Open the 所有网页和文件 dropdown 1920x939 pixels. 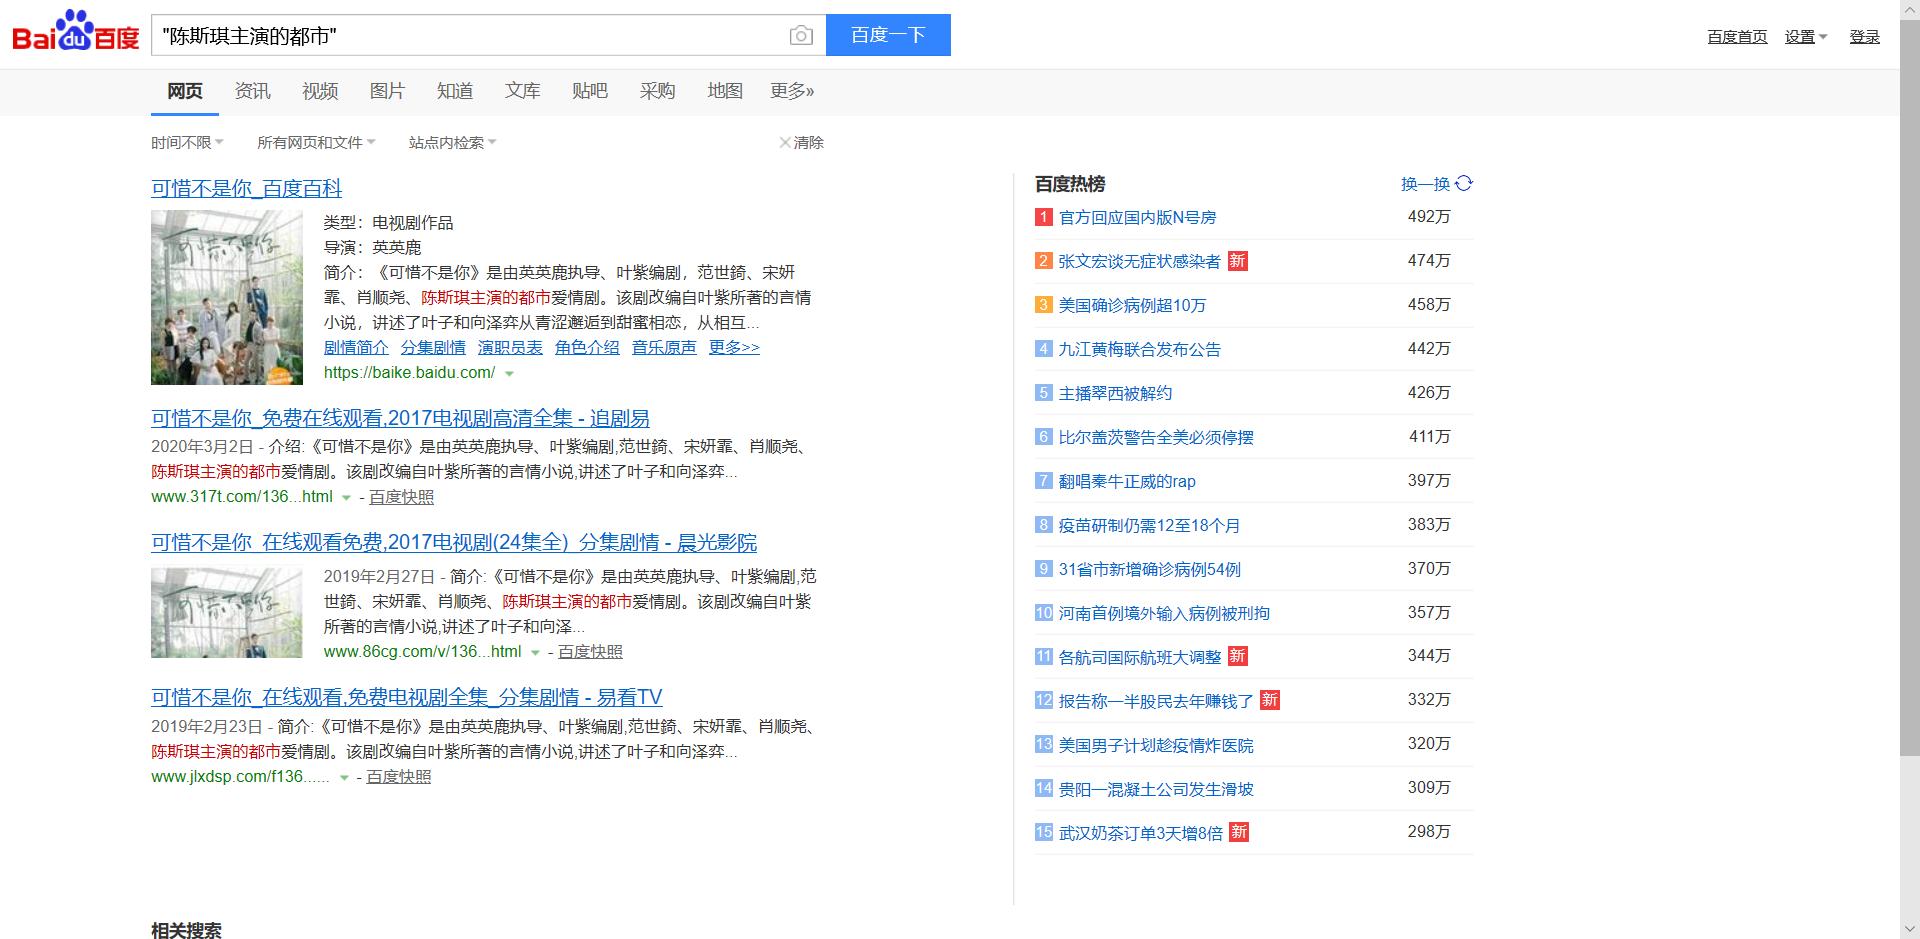[x=313, y=142]
